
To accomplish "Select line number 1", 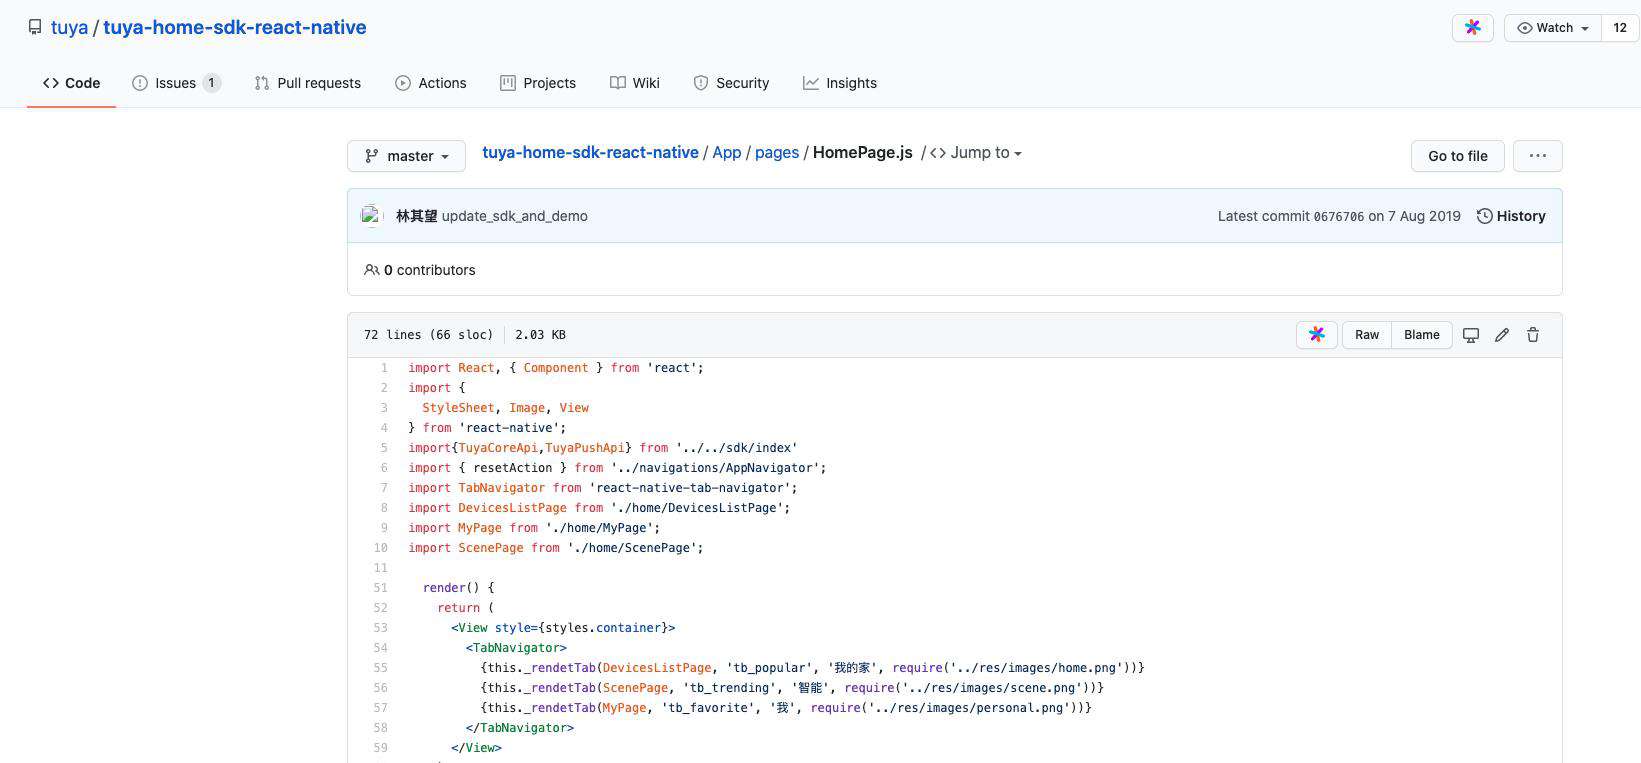I will tap(384, 368).
